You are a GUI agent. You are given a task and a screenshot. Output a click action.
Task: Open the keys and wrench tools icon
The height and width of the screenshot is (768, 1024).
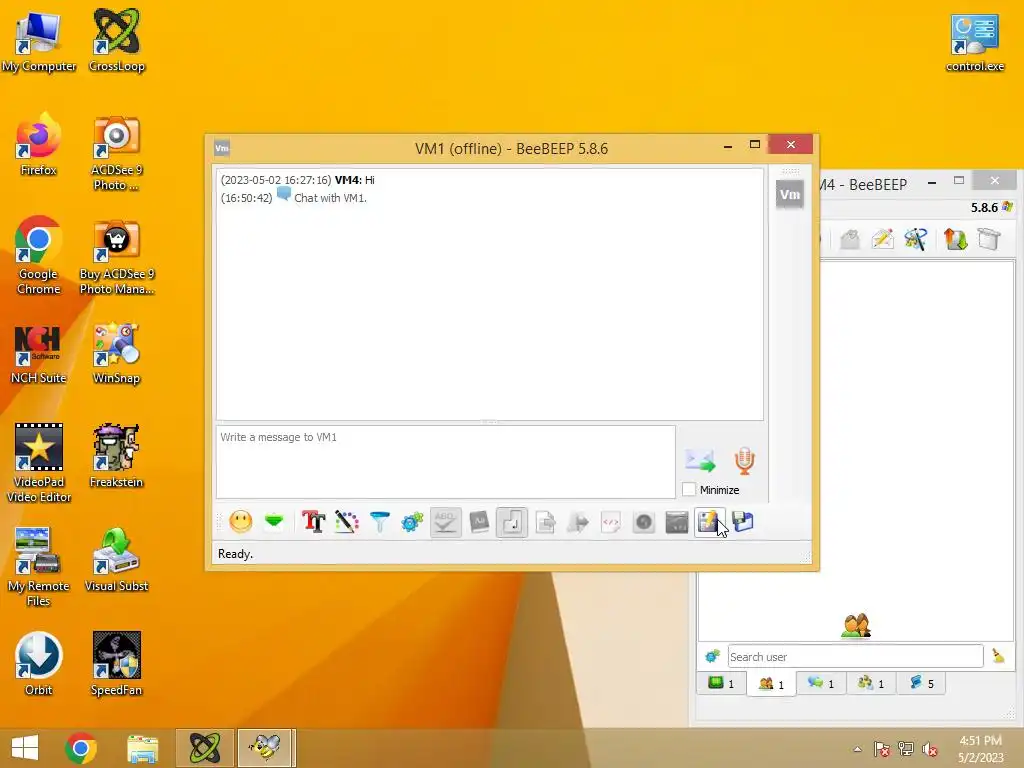916,239
